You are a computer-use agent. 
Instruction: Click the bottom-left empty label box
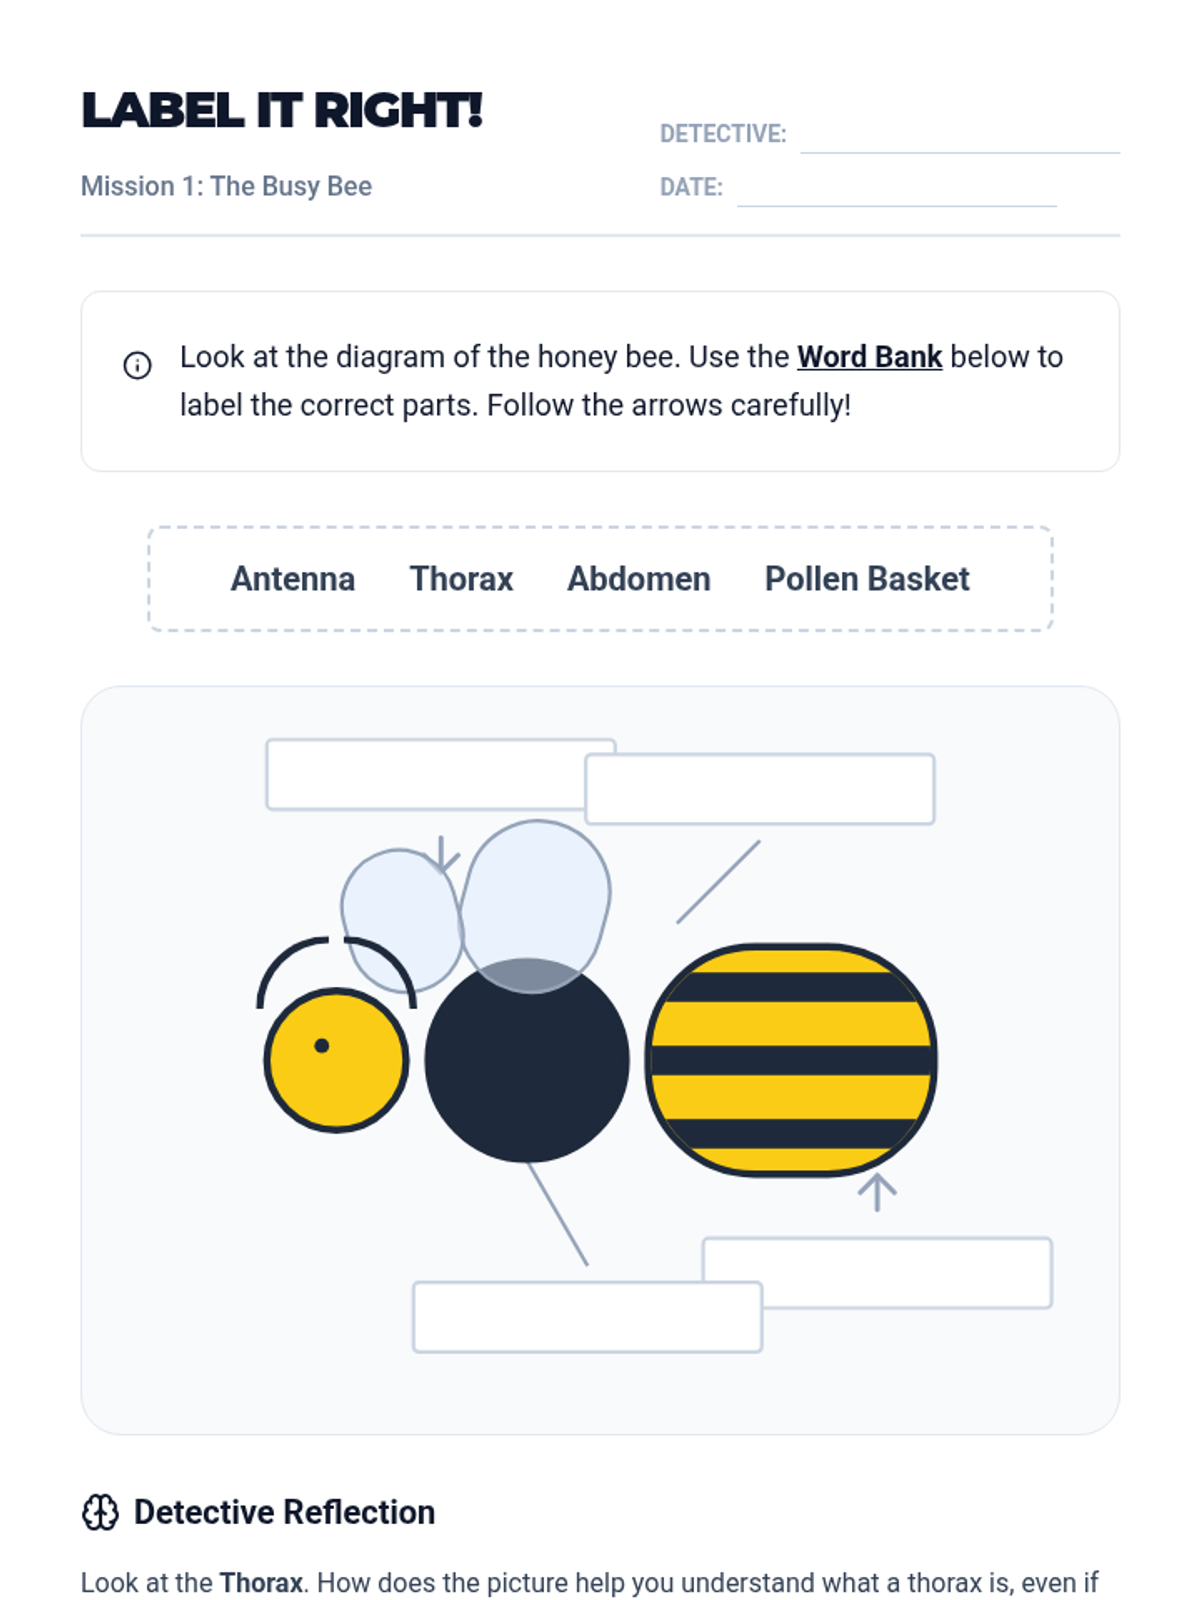tap(587, 1317)
